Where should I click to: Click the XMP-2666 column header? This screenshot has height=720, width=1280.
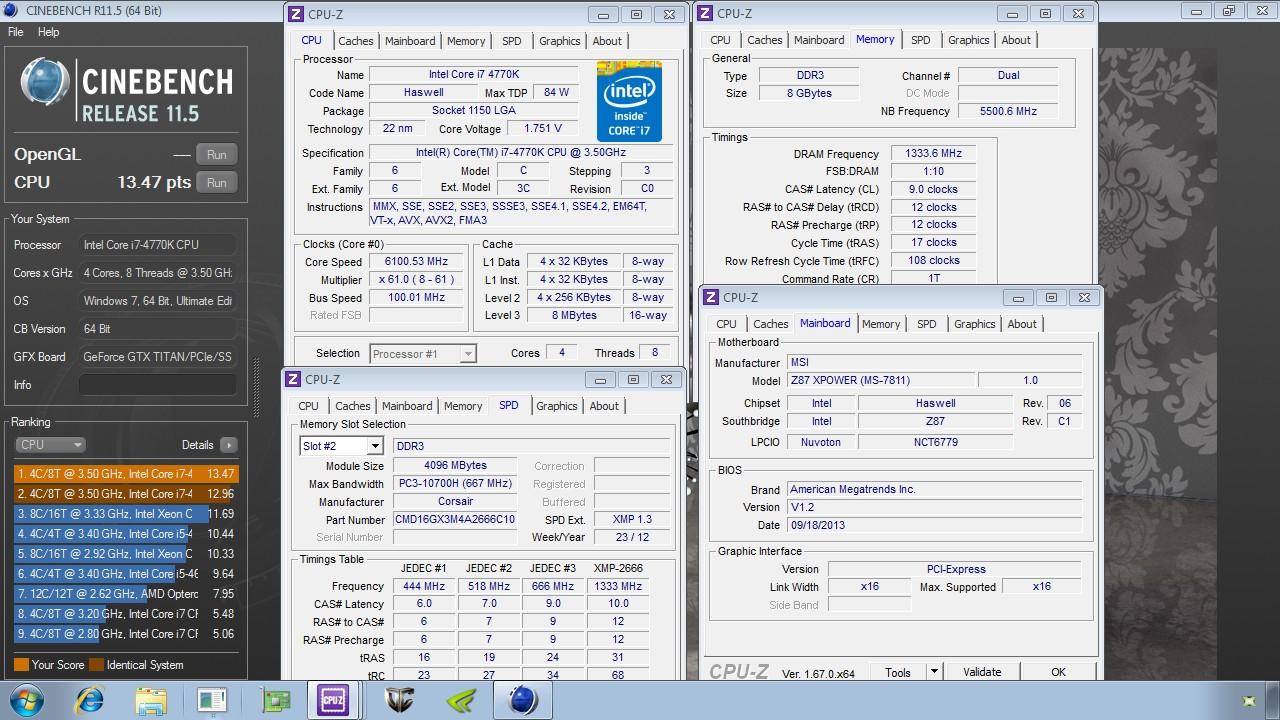pos(618,568)
